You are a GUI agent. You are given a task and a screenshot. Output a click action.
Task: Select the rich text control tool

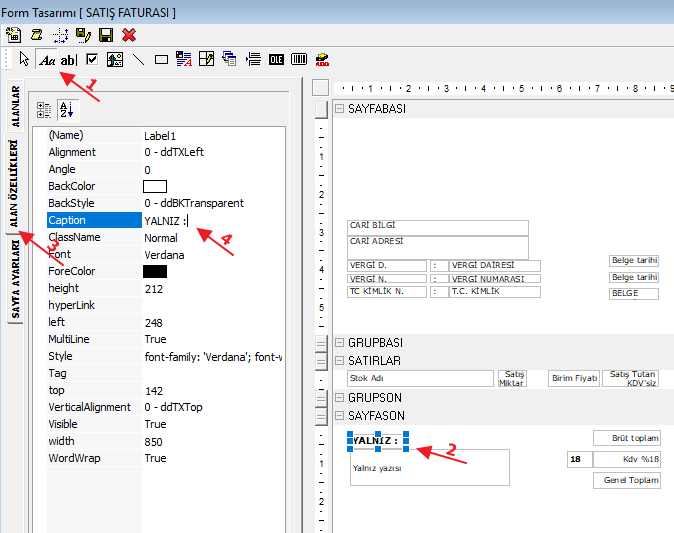click(184, 59)
